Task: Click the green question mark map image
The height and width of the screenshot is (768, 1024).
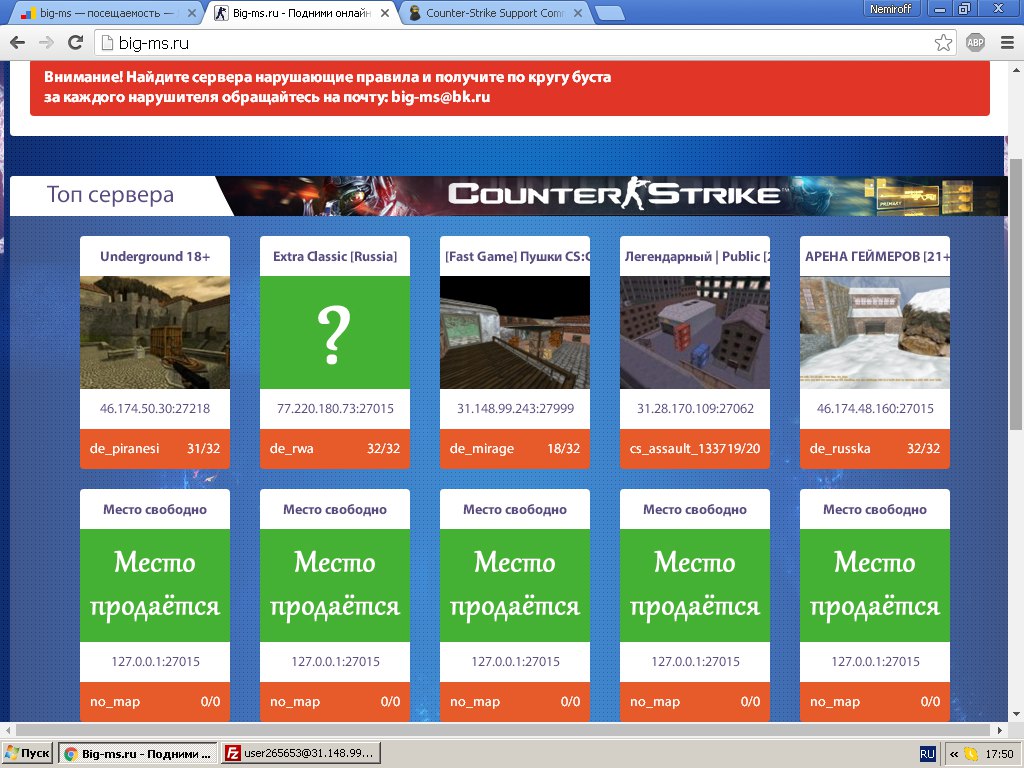Action: tap(335, 332)
